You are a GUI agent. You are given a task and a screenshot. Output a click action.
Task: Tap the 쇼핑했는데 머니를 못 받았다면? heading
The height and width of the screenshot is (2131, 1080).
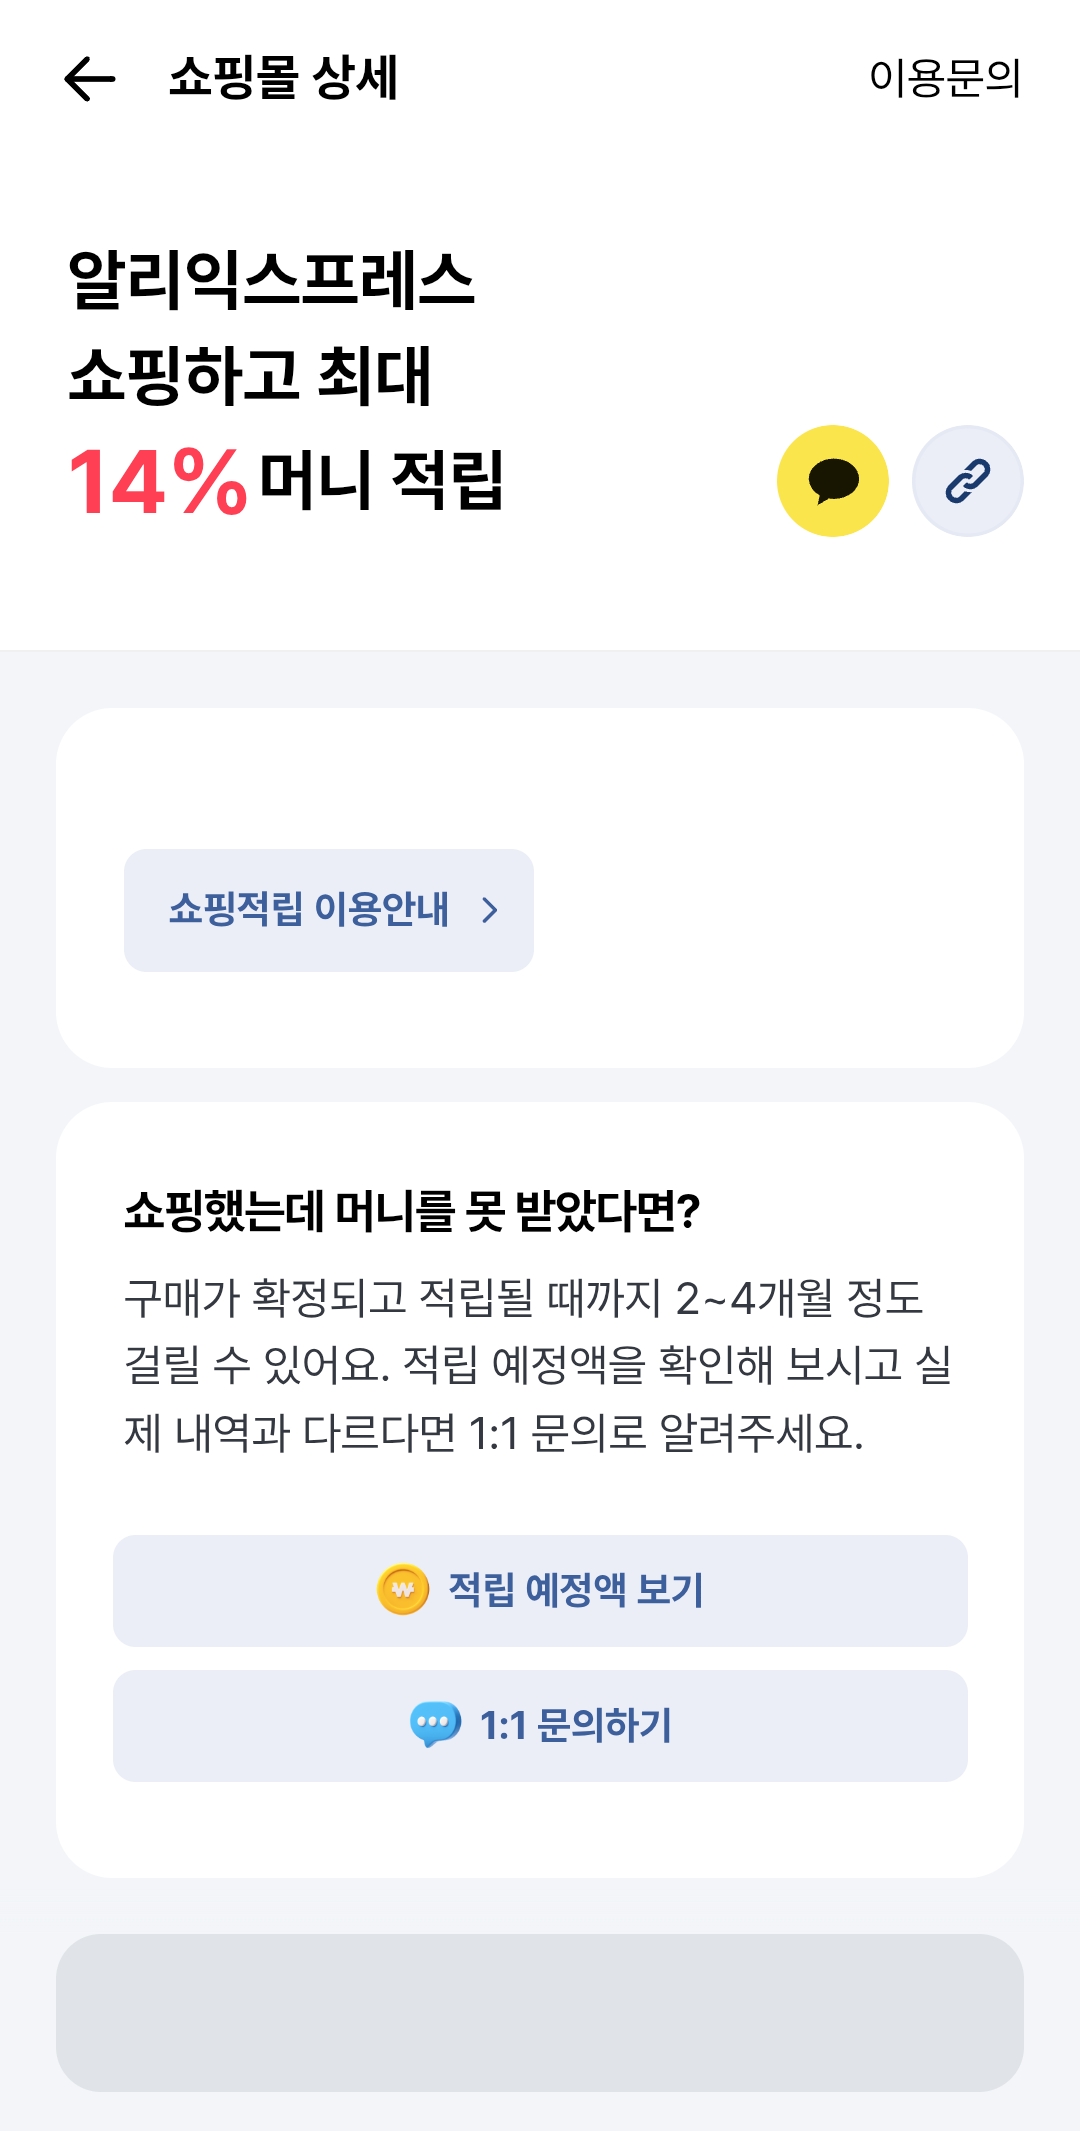point(411,1211)
